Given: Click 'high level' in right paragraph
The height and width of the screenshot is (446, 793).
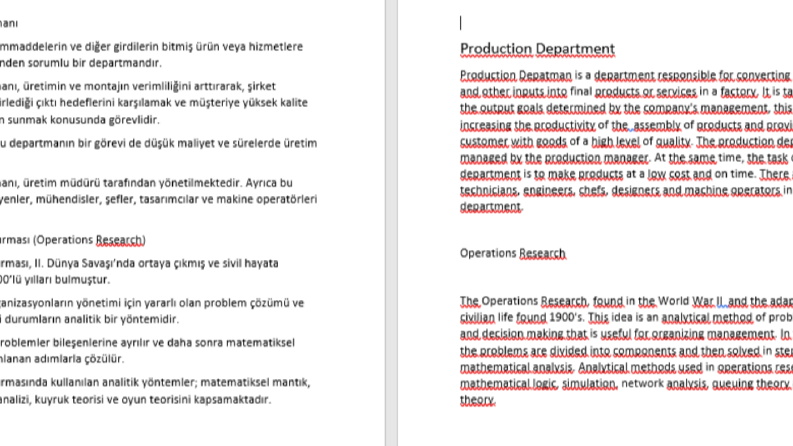Looking at the screenshot, I should tap(615, 141).
